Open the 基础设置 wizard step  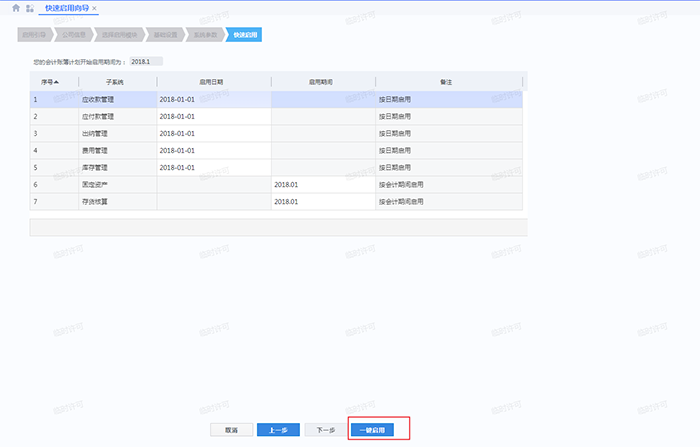click(x=164, y=34)
